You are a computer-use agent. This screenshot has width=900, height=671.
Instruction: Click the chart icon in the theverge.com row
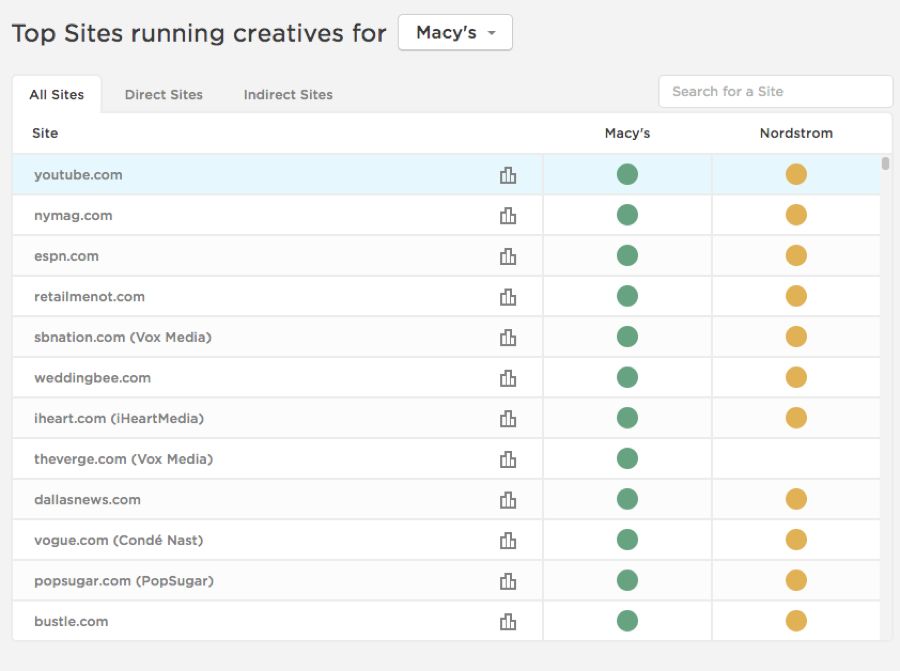(x=508, y=459)
